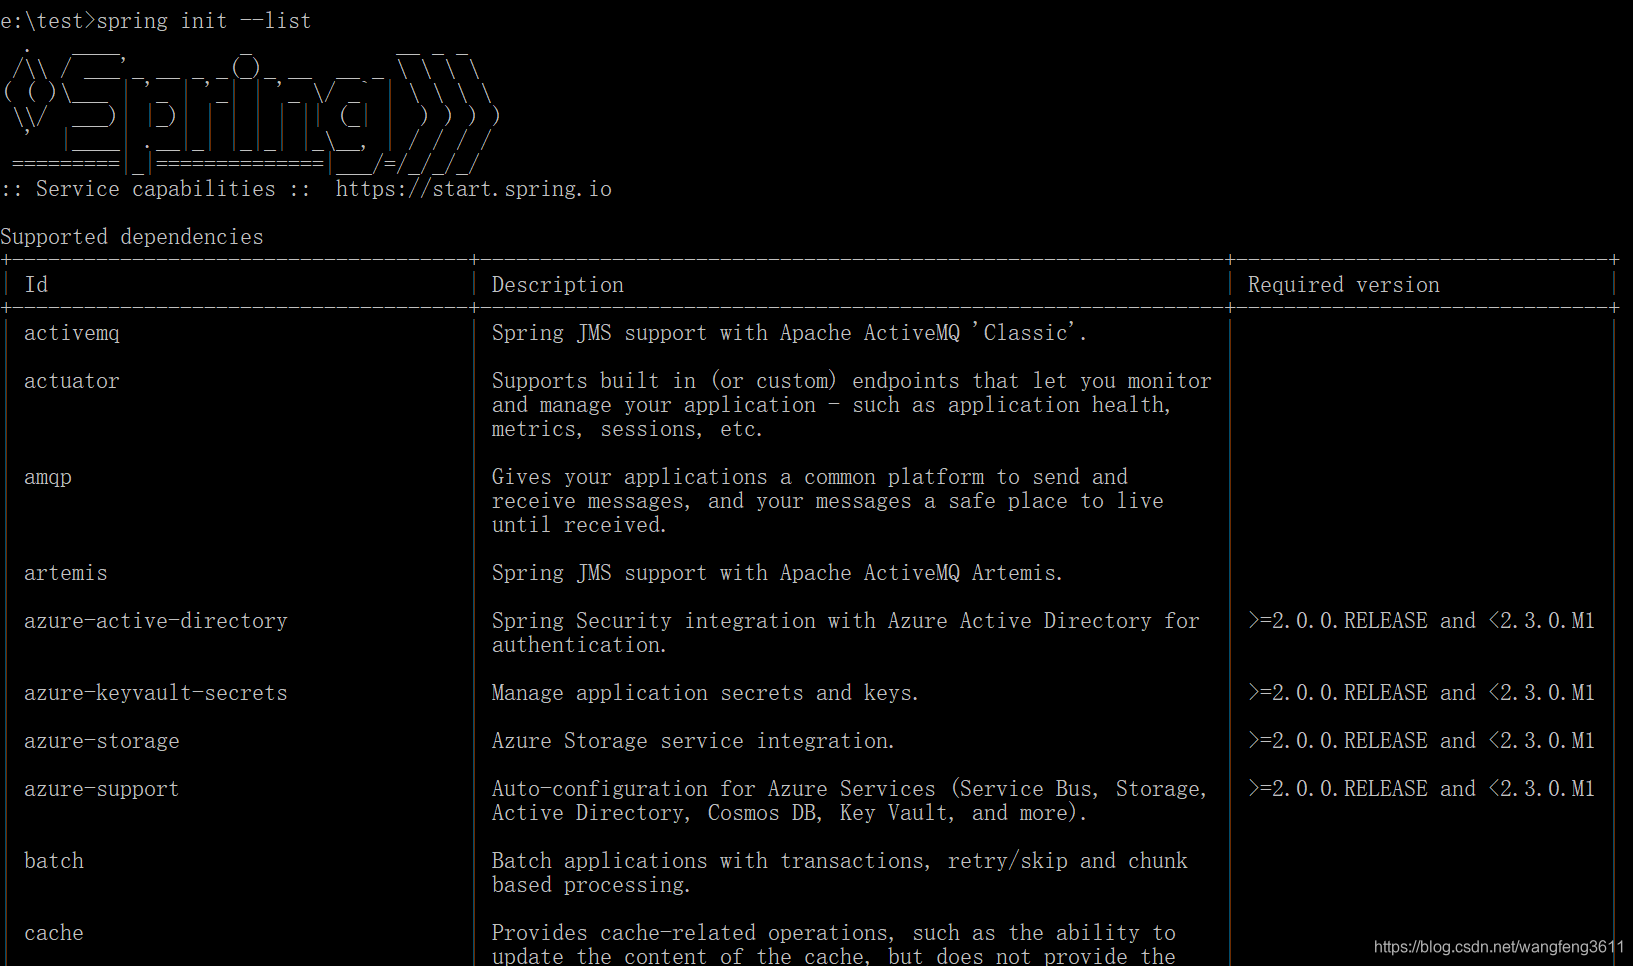1633x966 pixels.
Task: Click the 'Id' column header
Action: coord(36,285)
